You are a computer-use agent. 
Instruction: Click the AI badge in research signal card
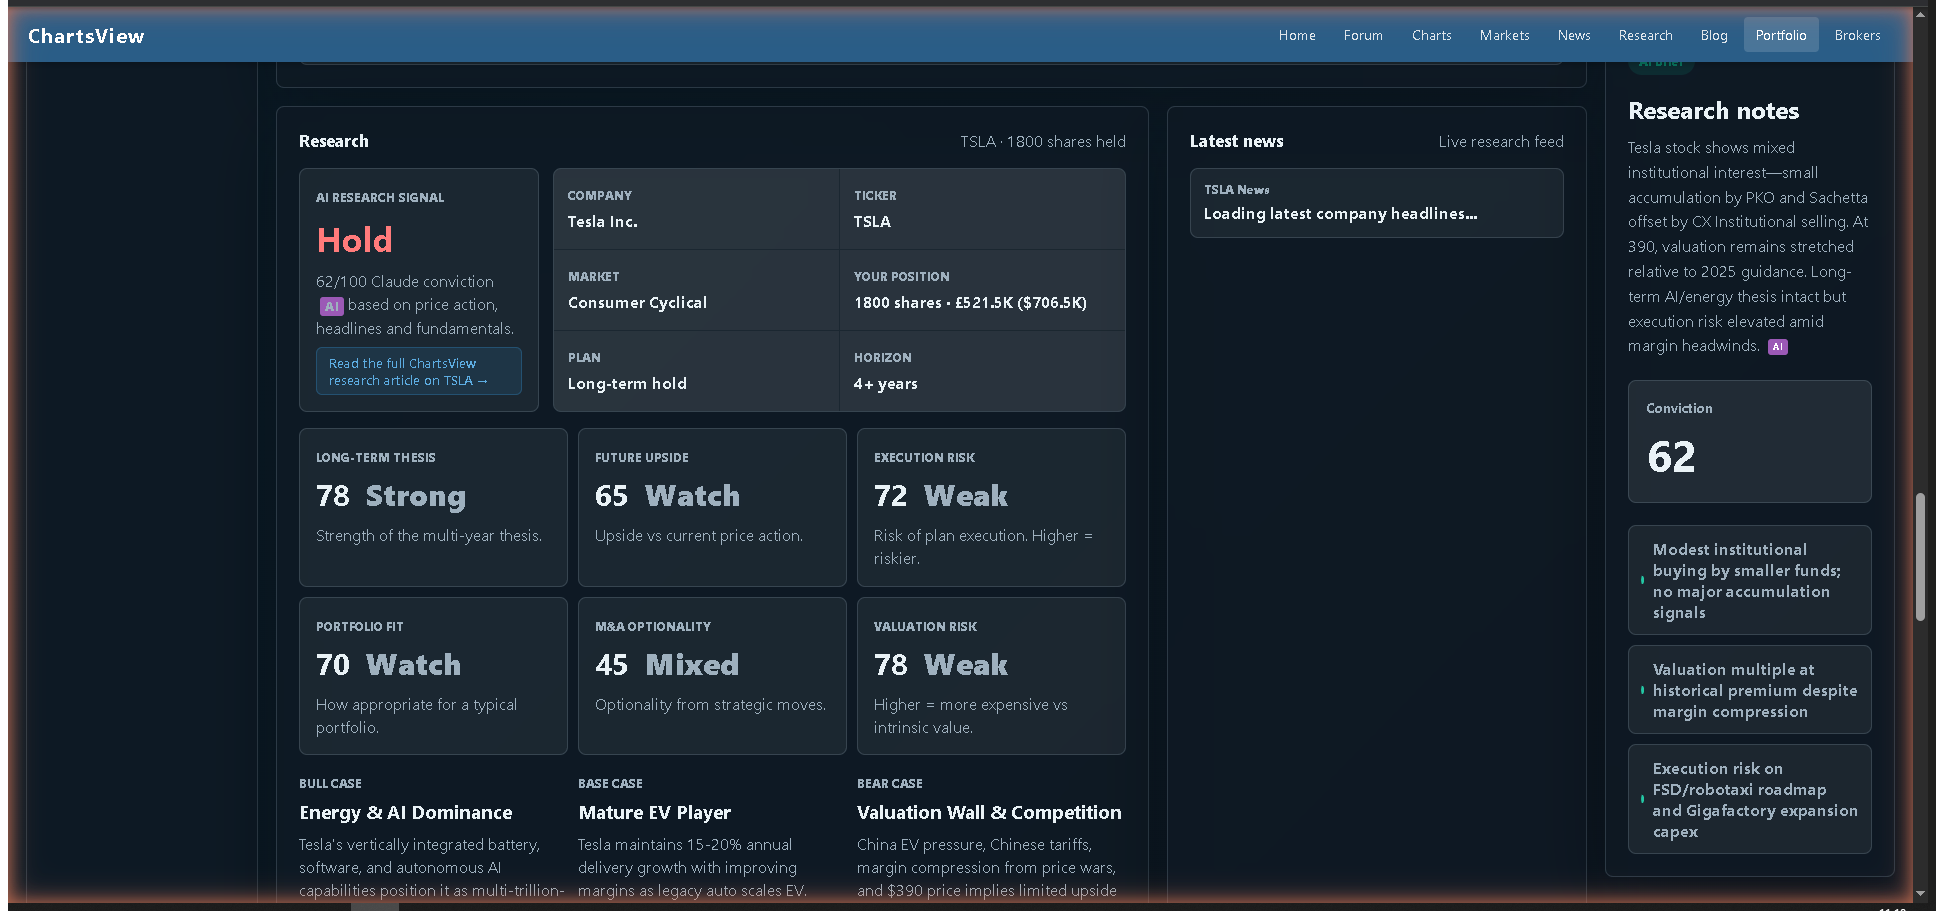click(x=331, y=306)
